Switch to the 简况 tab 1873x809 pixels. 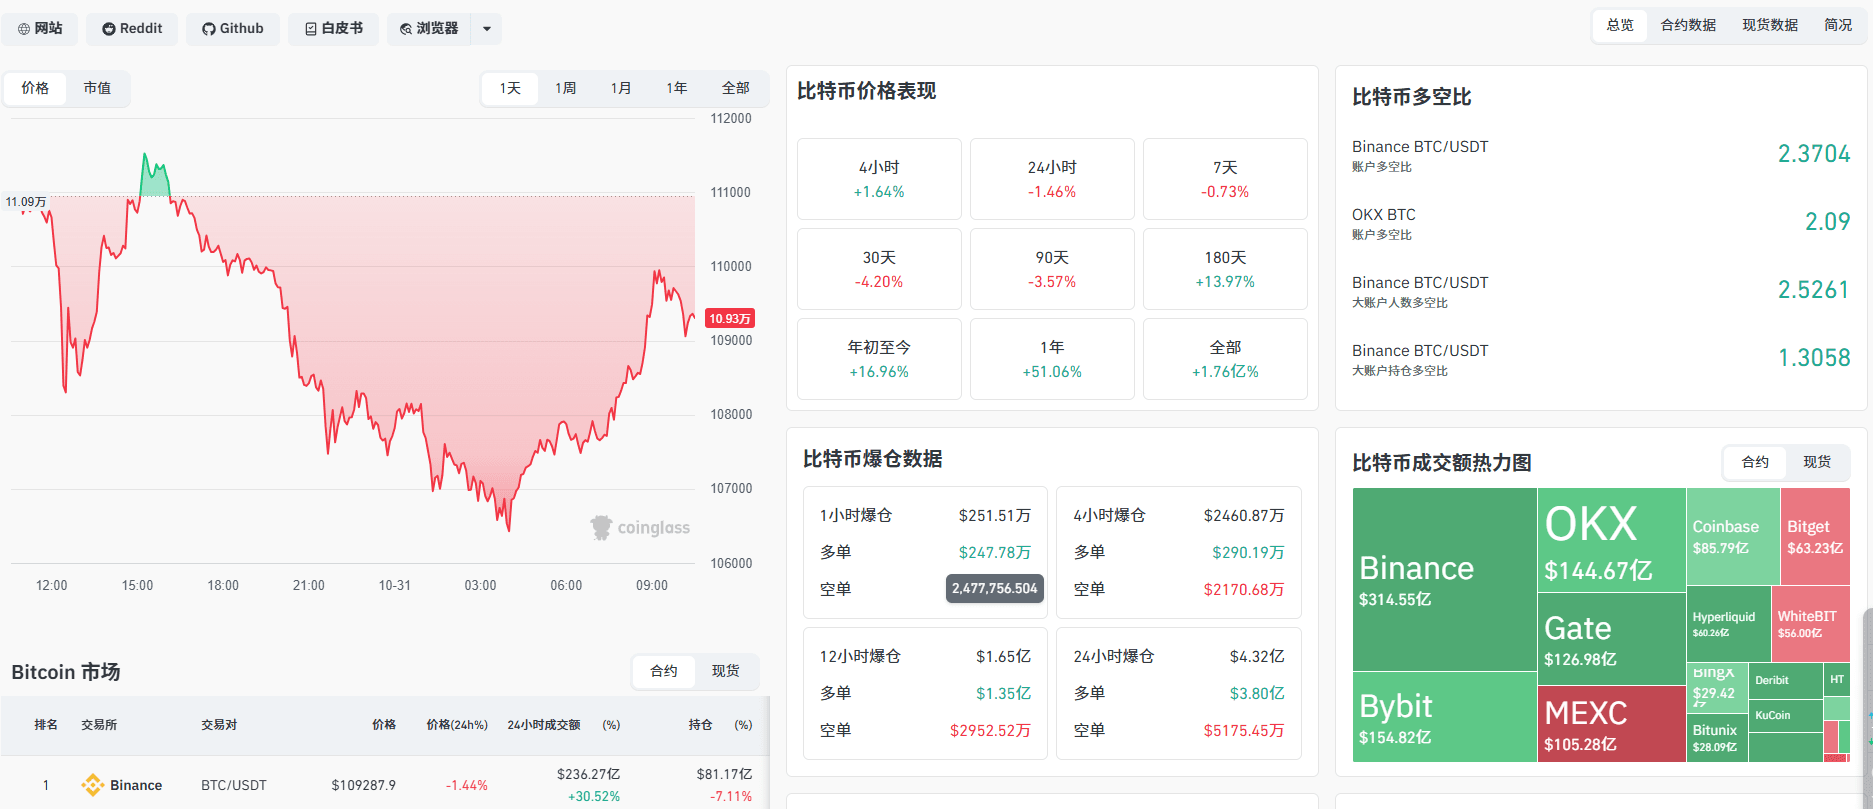[1838, 25]
